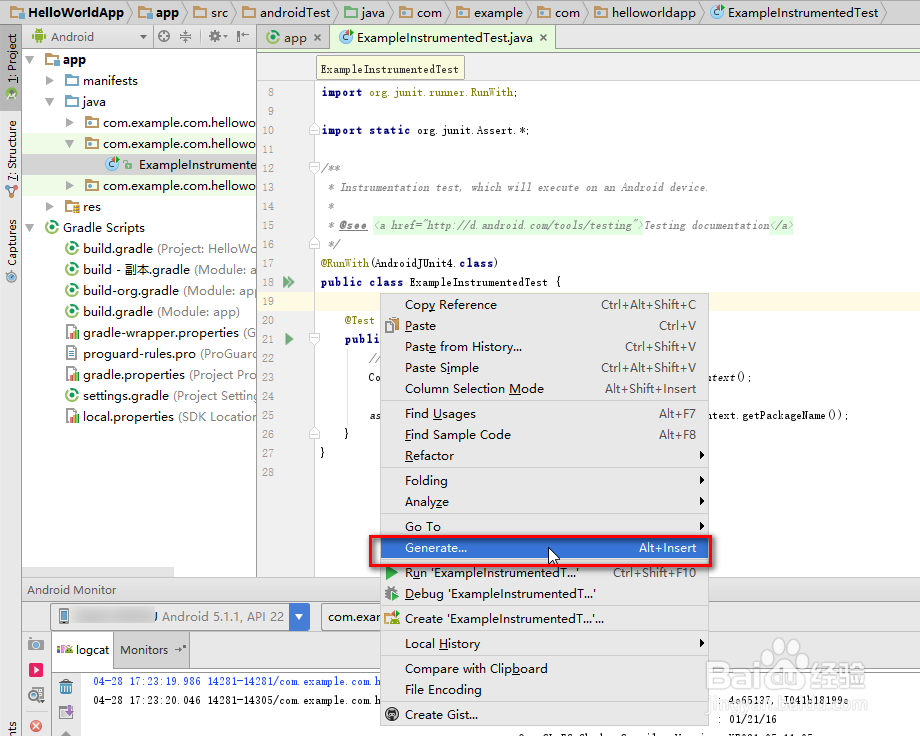
Task: Expand the res folder
Action: (x=50, y=207)
